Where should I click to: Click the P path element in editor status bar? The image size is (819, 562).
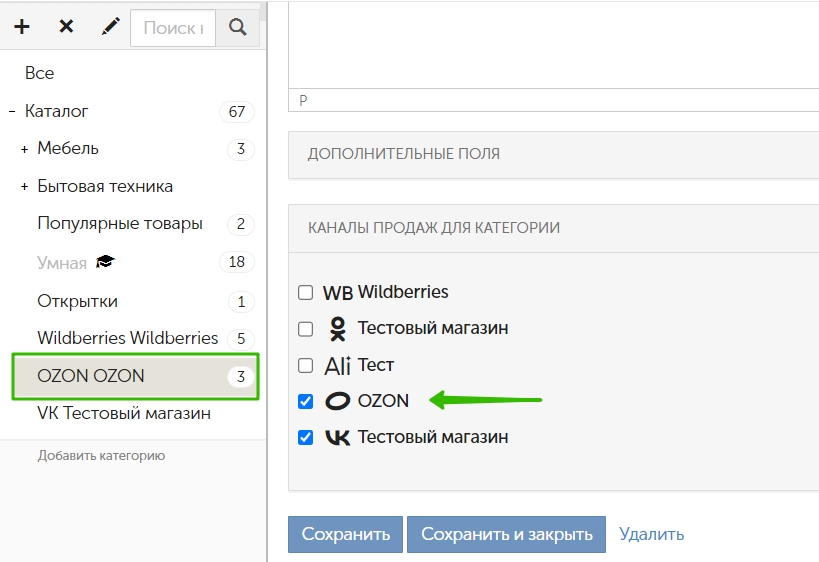point(303,100)
